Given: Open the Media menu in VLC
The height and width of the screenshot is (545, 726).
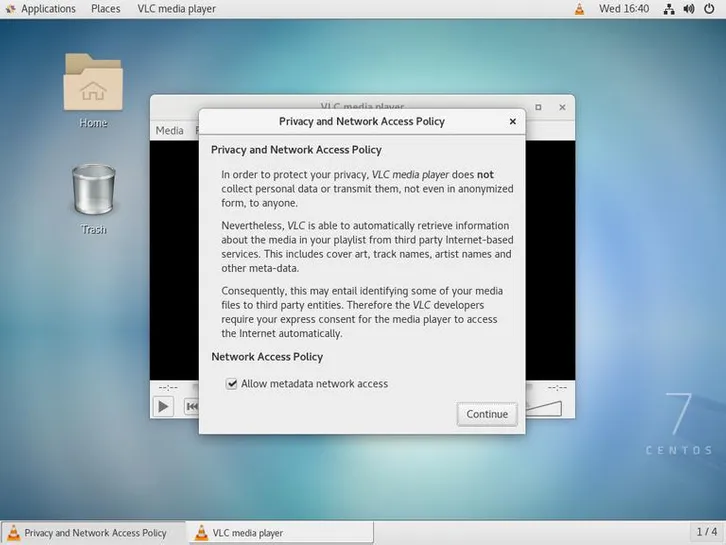Looking at the screenshot, I should pyautogui.click(x=169, y=131).
